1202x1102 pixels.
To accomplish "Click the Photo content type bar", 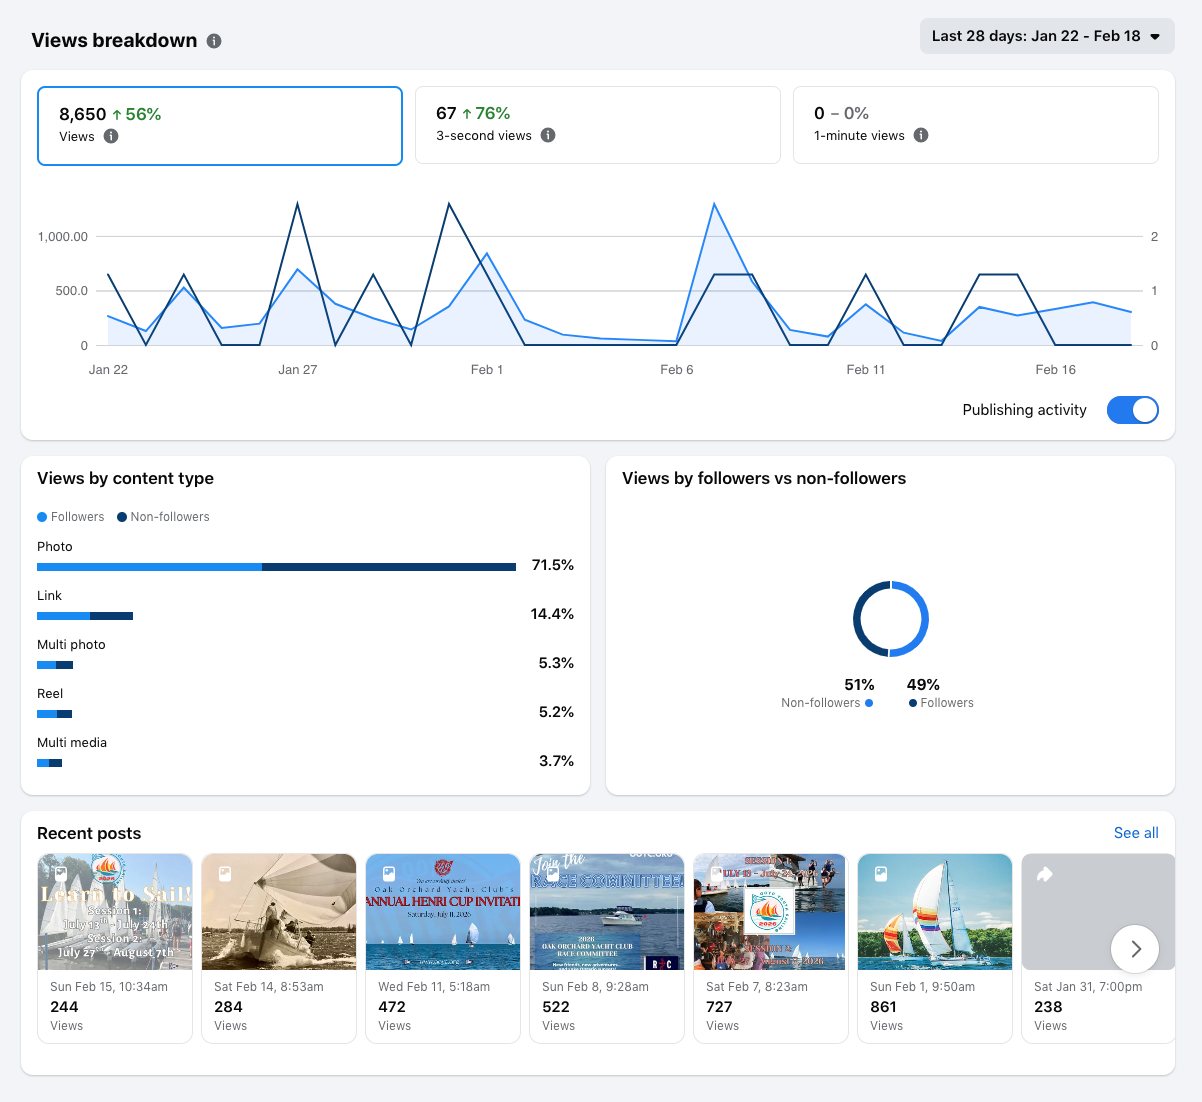I will point(276,567).
